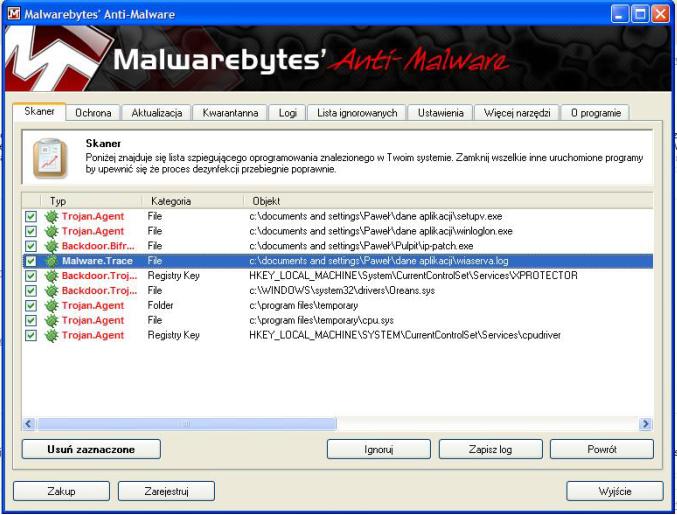Select the c:\program files\temporary\cpu.sys path
This screenshot has width=677, height=515.
(321, 320)
